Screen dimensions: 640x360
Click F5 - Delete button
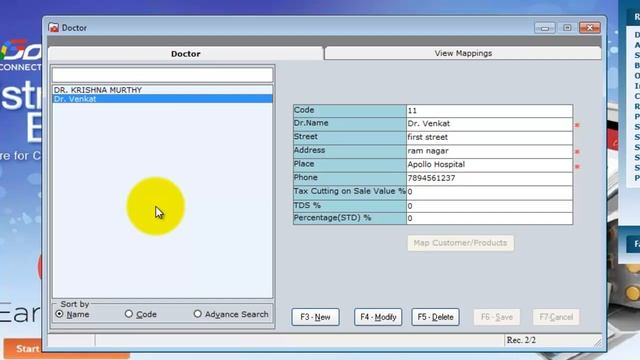coord(436,317)
